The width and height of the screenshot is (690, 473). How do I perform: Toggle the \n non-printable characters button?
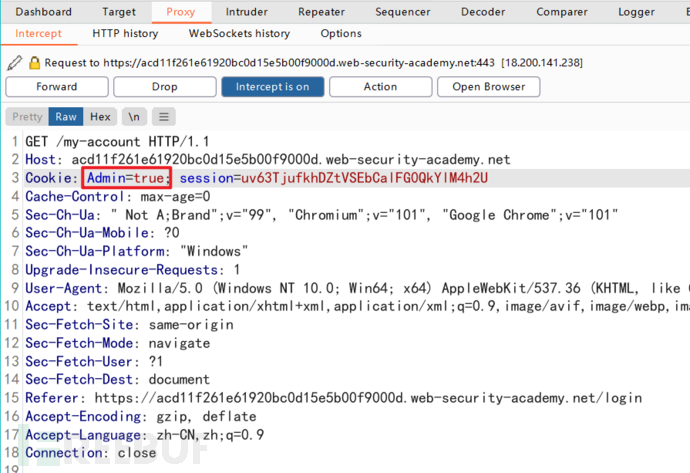tap(134, 117)
